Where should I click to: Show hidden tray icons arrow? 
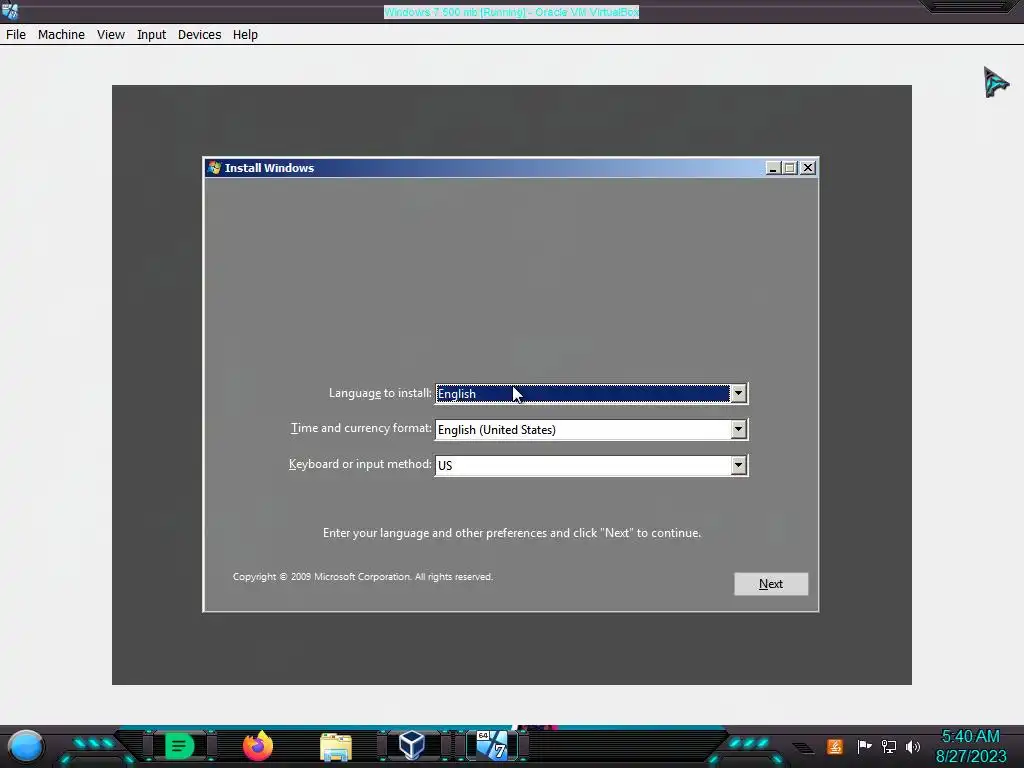[x=804, y=747]
